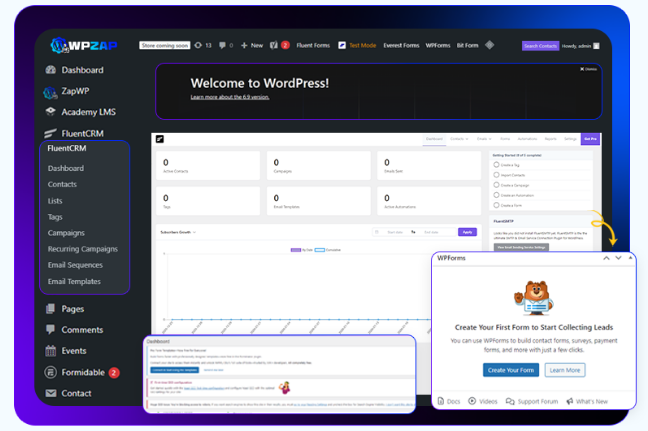Screen dimensions: 648x431
Task: Dismiss the Welcome to WordPress banner
Action: [589, 69]
